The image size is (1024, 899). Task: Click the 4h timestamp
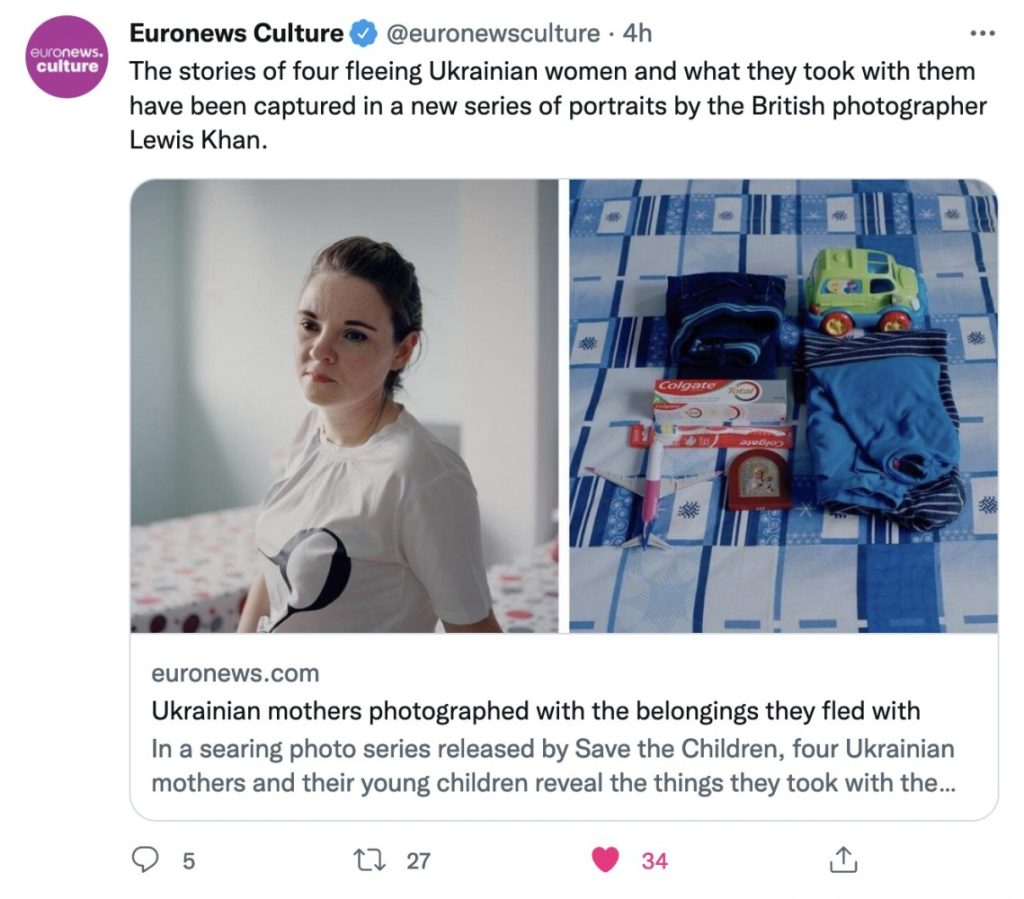coord(637,33)
